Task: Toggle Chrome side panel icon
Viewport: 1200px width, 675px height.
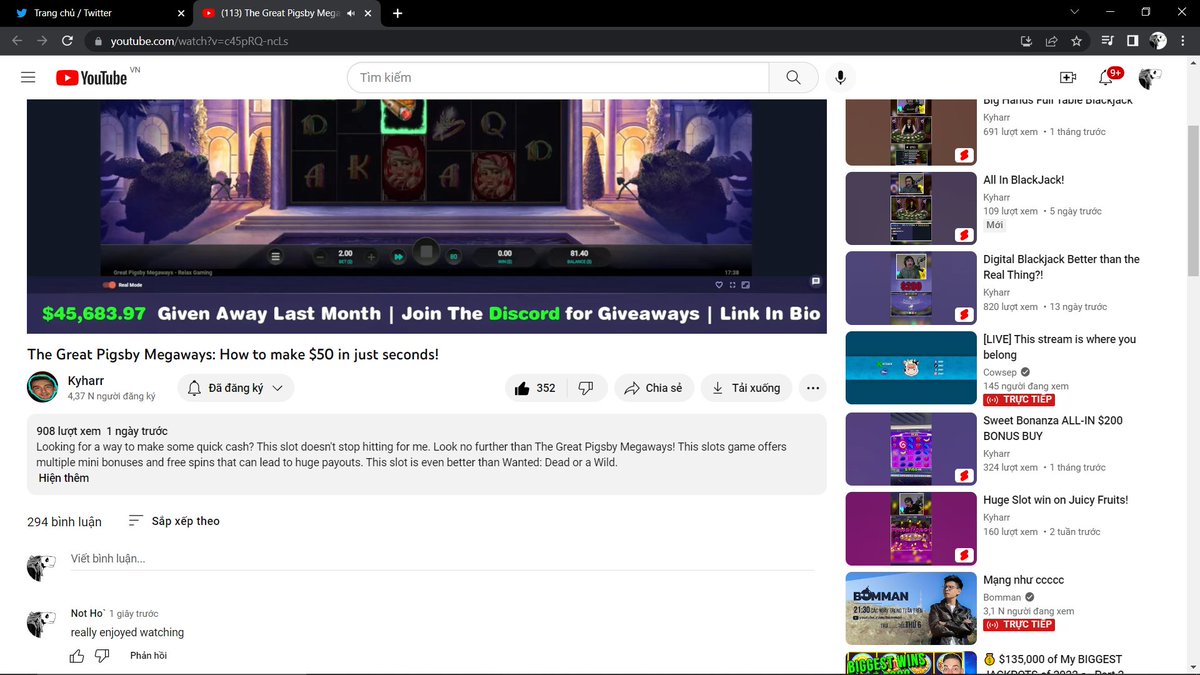Action: [x=1132, y=41]
